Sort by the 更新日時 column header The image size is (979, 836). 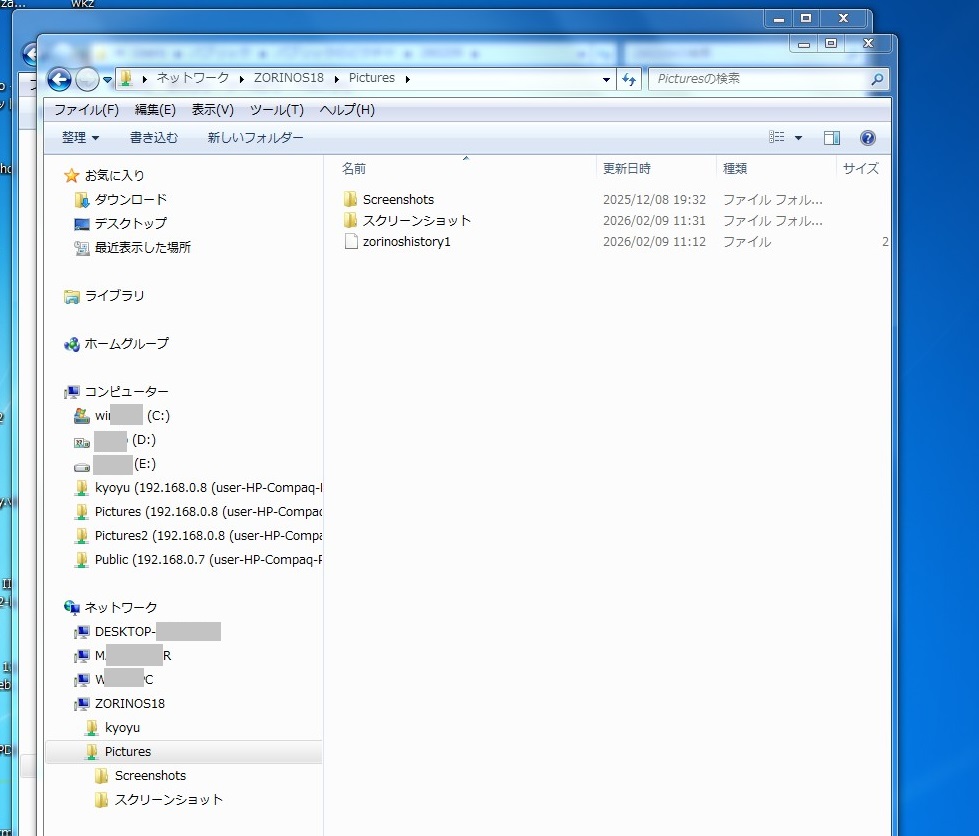coord(627,168)
